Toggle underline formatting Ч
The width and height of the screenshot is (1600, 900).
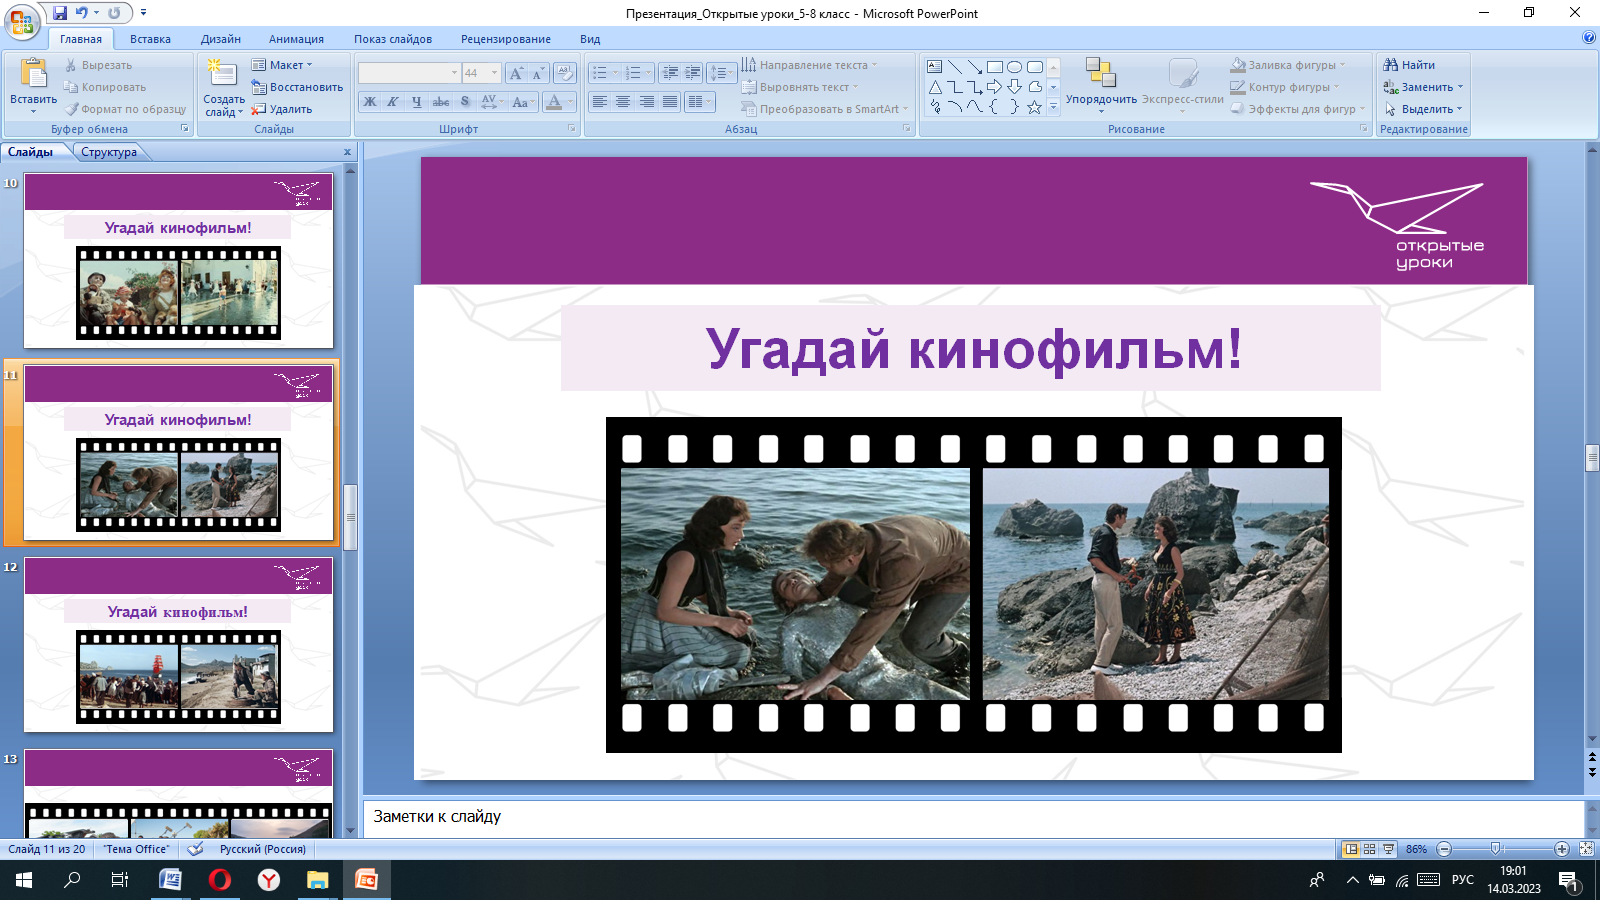[416, 102]
